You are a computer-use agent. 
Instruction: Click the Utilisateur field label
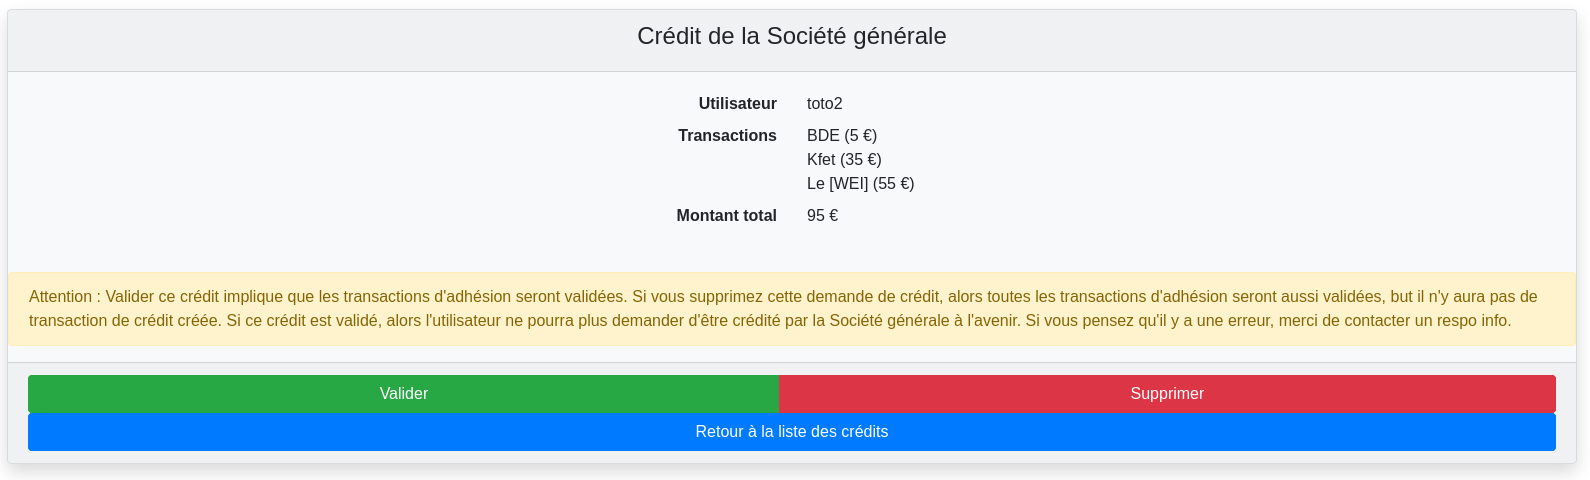(737, 104)
